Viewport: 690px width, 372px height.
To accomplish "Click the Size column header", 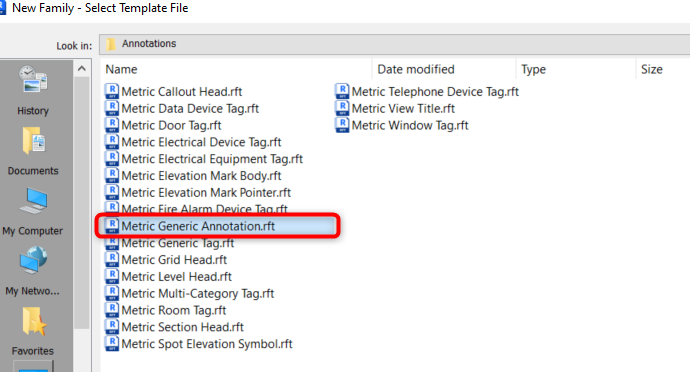I will (663, 70).
